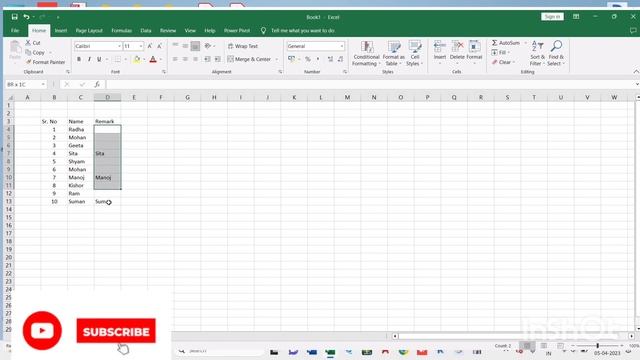Select cell containing Suman in Name column
This screenshot has width=640, height=360.
pos(80,202)
